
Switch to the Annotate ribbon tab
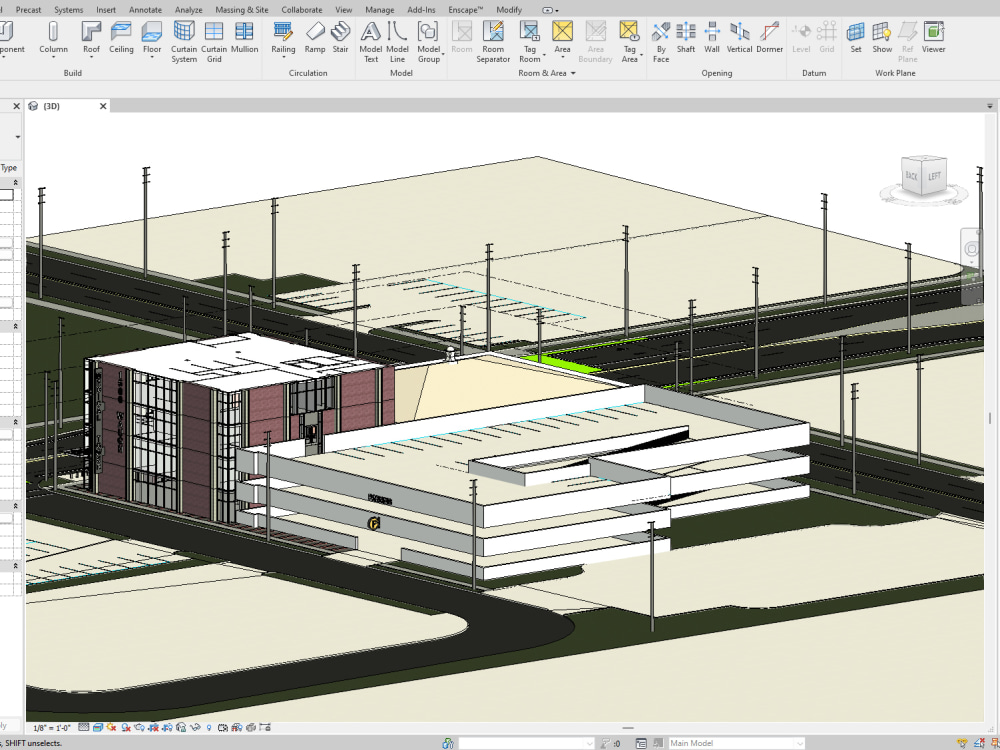point(145,9)
